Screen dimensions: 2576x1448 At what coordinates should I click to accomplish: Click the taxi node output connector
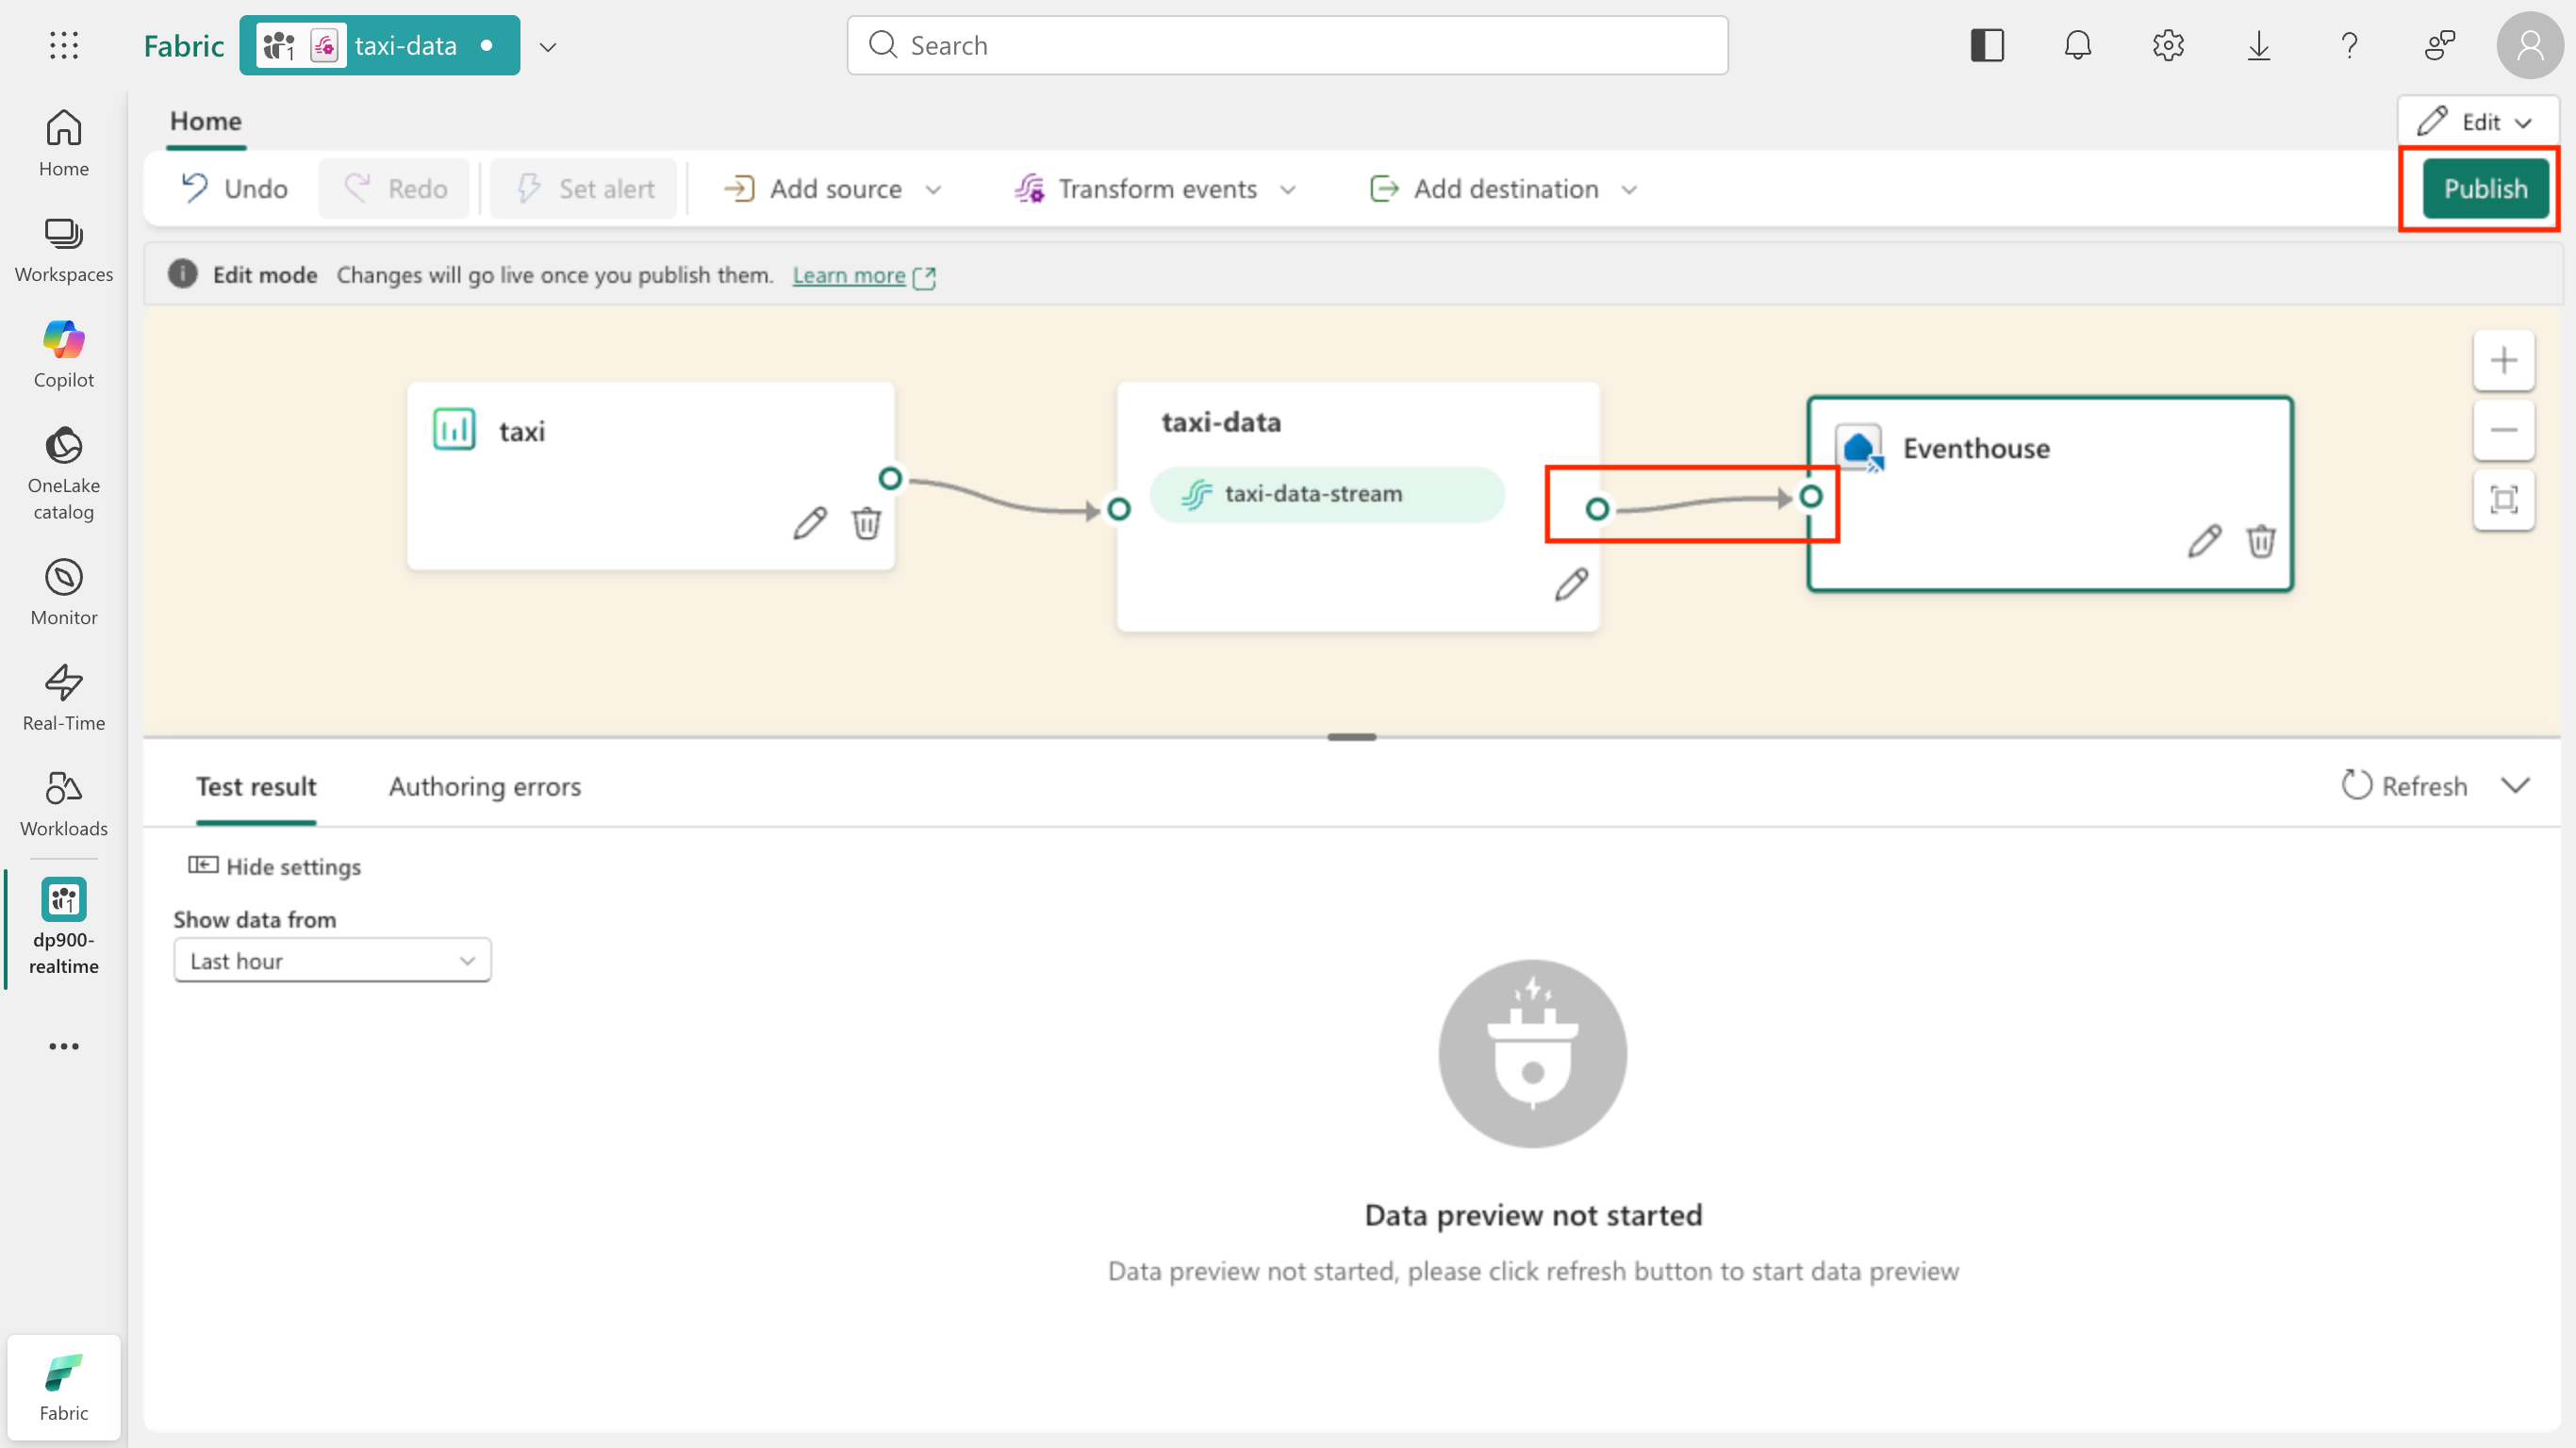coord(890,479)
